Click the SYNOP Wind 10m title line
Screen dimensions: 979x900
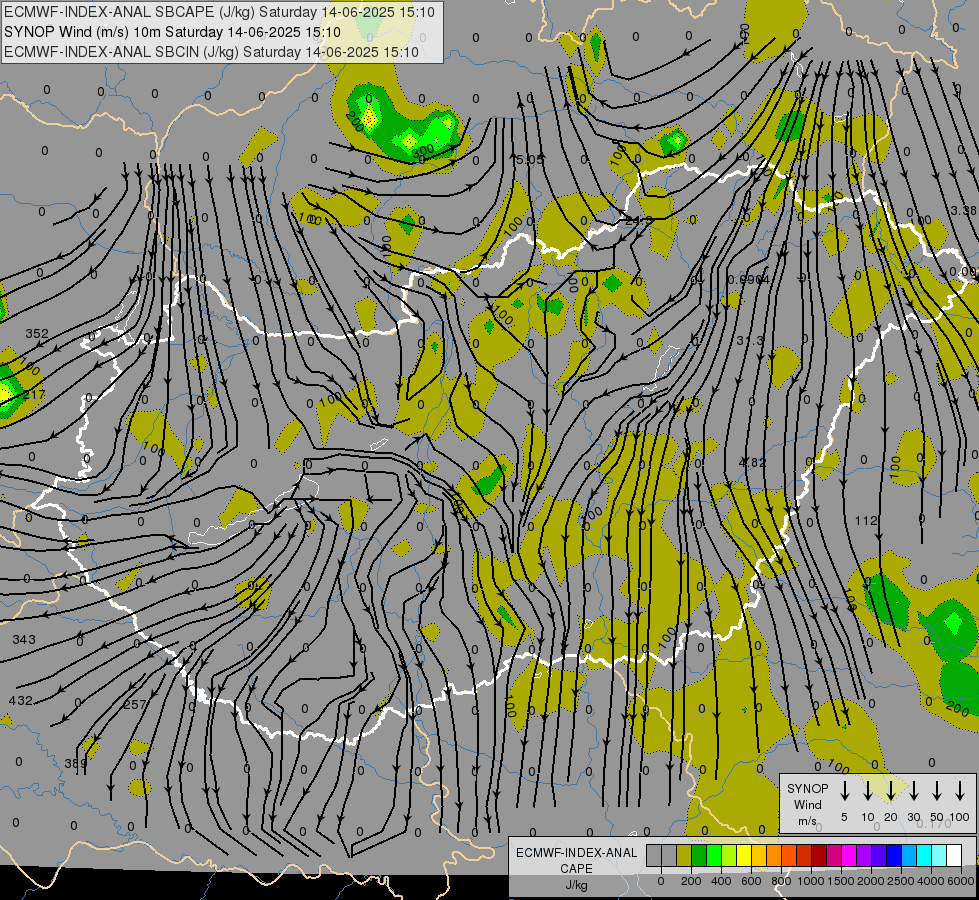click(x=172, y=32)
